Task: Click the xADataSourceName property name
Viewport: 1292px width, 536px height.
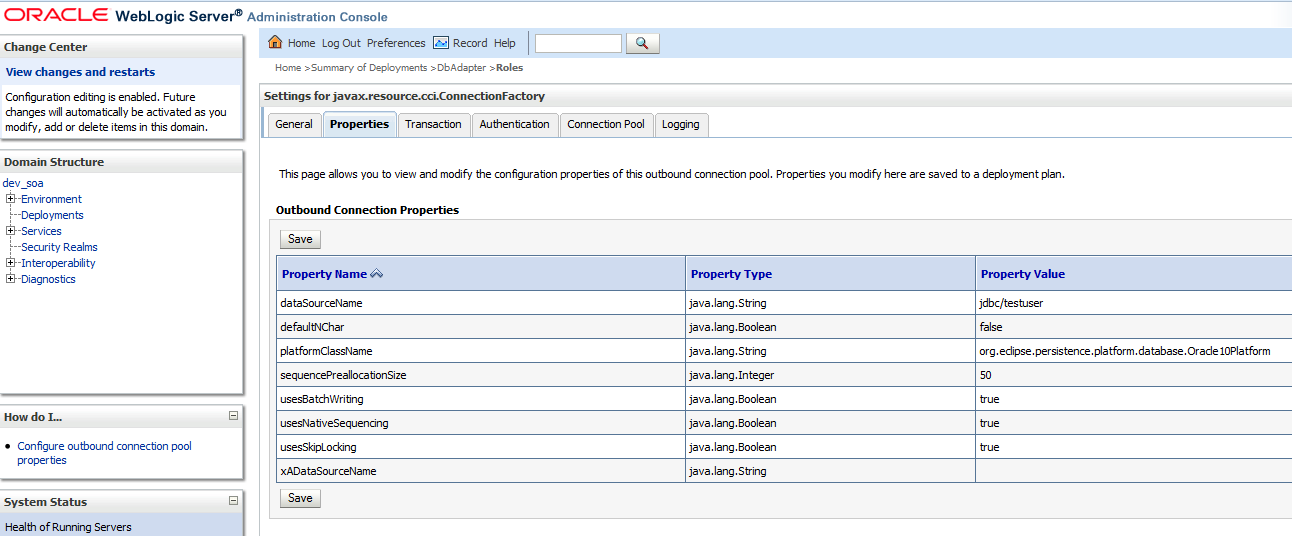Action: click(x=329, y=471)
